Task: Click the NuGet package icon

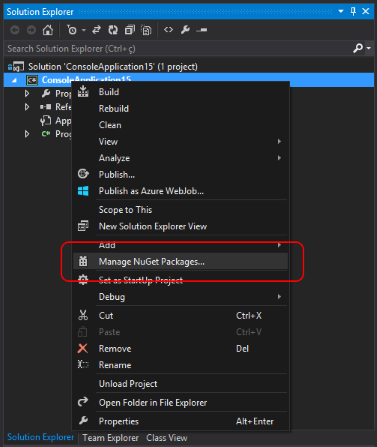Action: (83, 261)
